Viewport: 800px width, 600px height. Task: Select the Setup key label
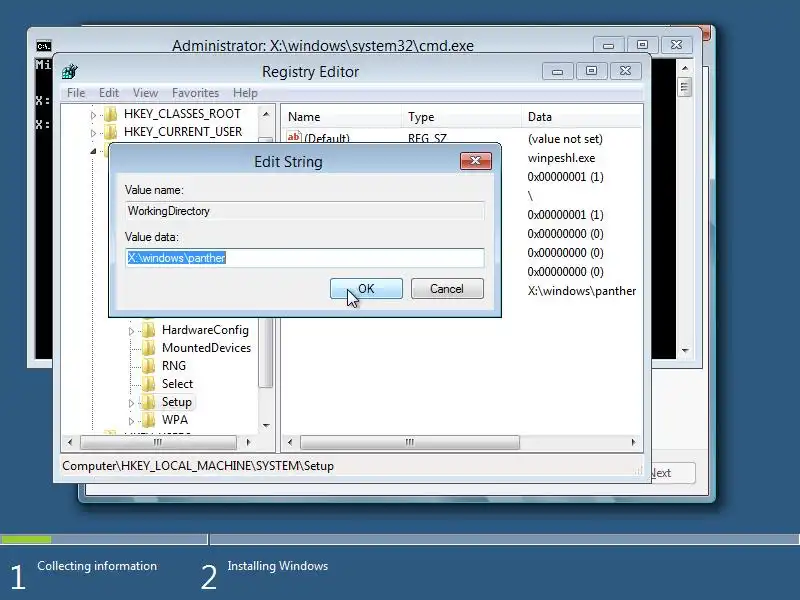click(x=177, y=402)
